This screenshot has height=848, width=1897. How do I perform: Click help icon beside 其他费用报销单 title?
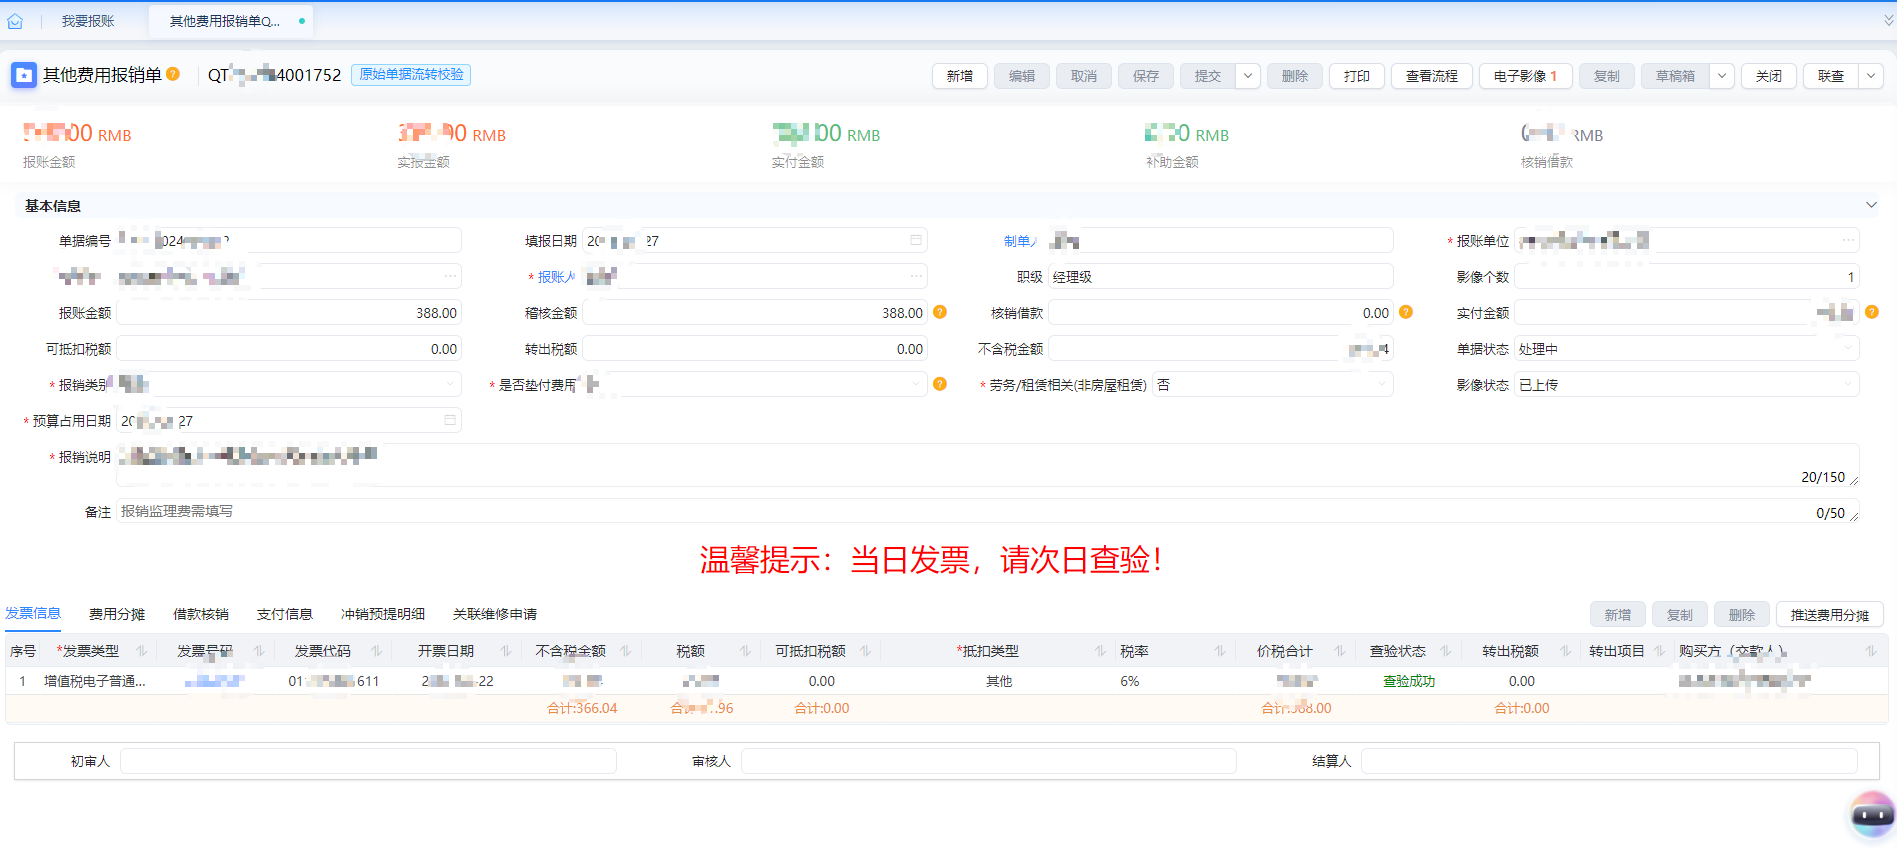(173, 74)
